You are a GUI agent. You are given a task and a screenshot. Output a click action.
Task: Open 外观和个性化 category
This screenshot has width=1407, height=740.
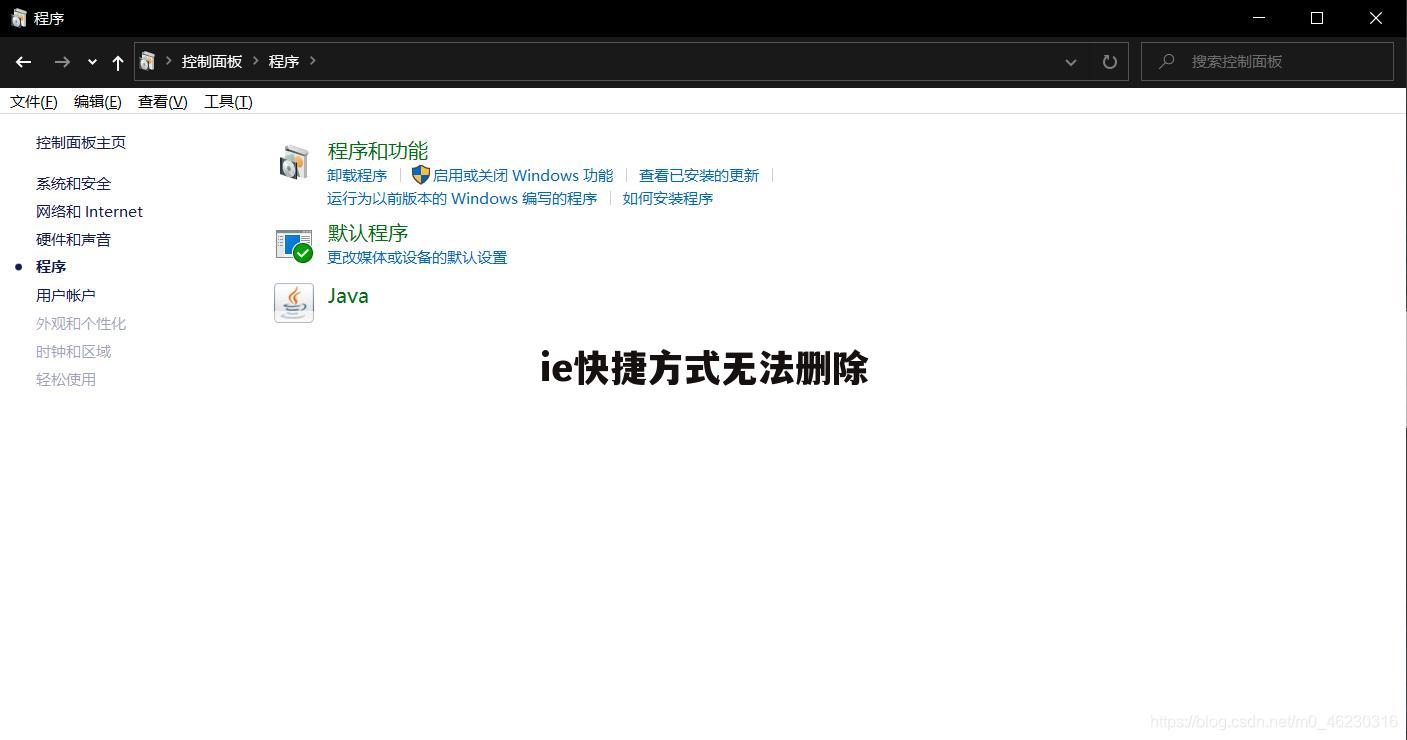81,323
